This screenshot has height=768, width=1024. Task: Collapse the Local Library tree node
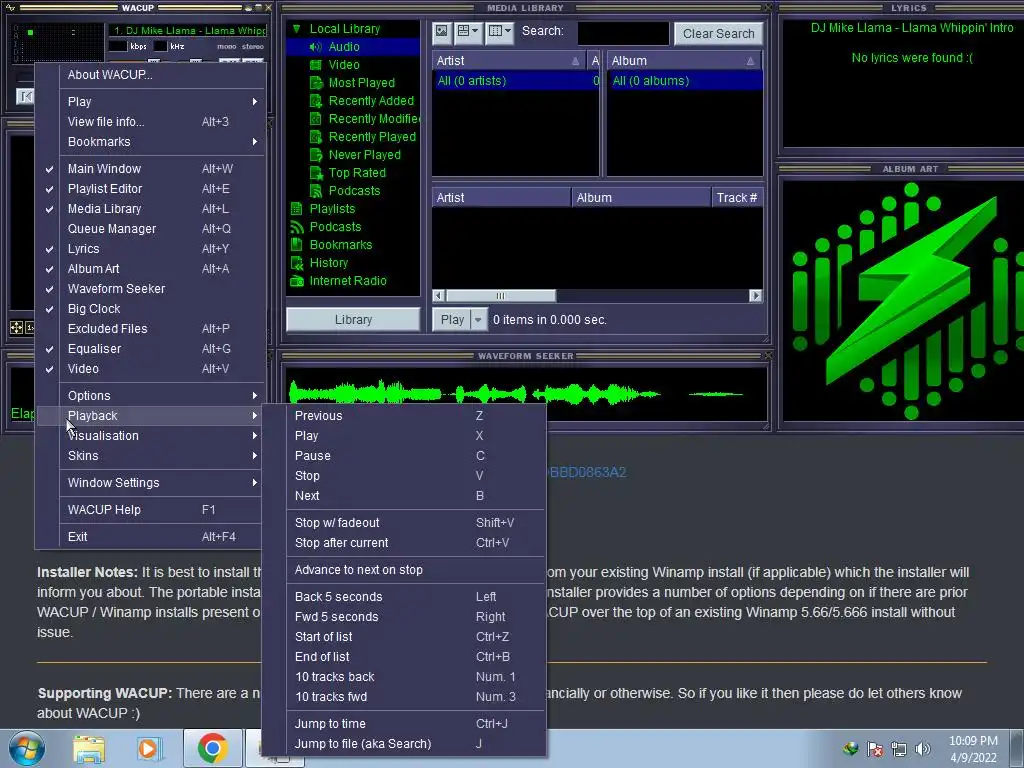pyautogui.click(x=296, y=29)
